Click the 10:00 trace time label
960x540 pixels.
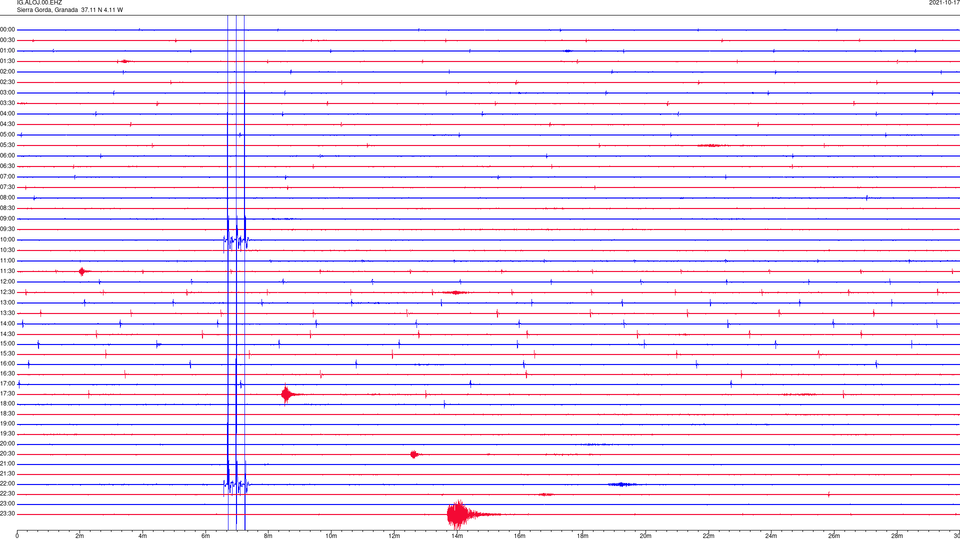point(8,240)
